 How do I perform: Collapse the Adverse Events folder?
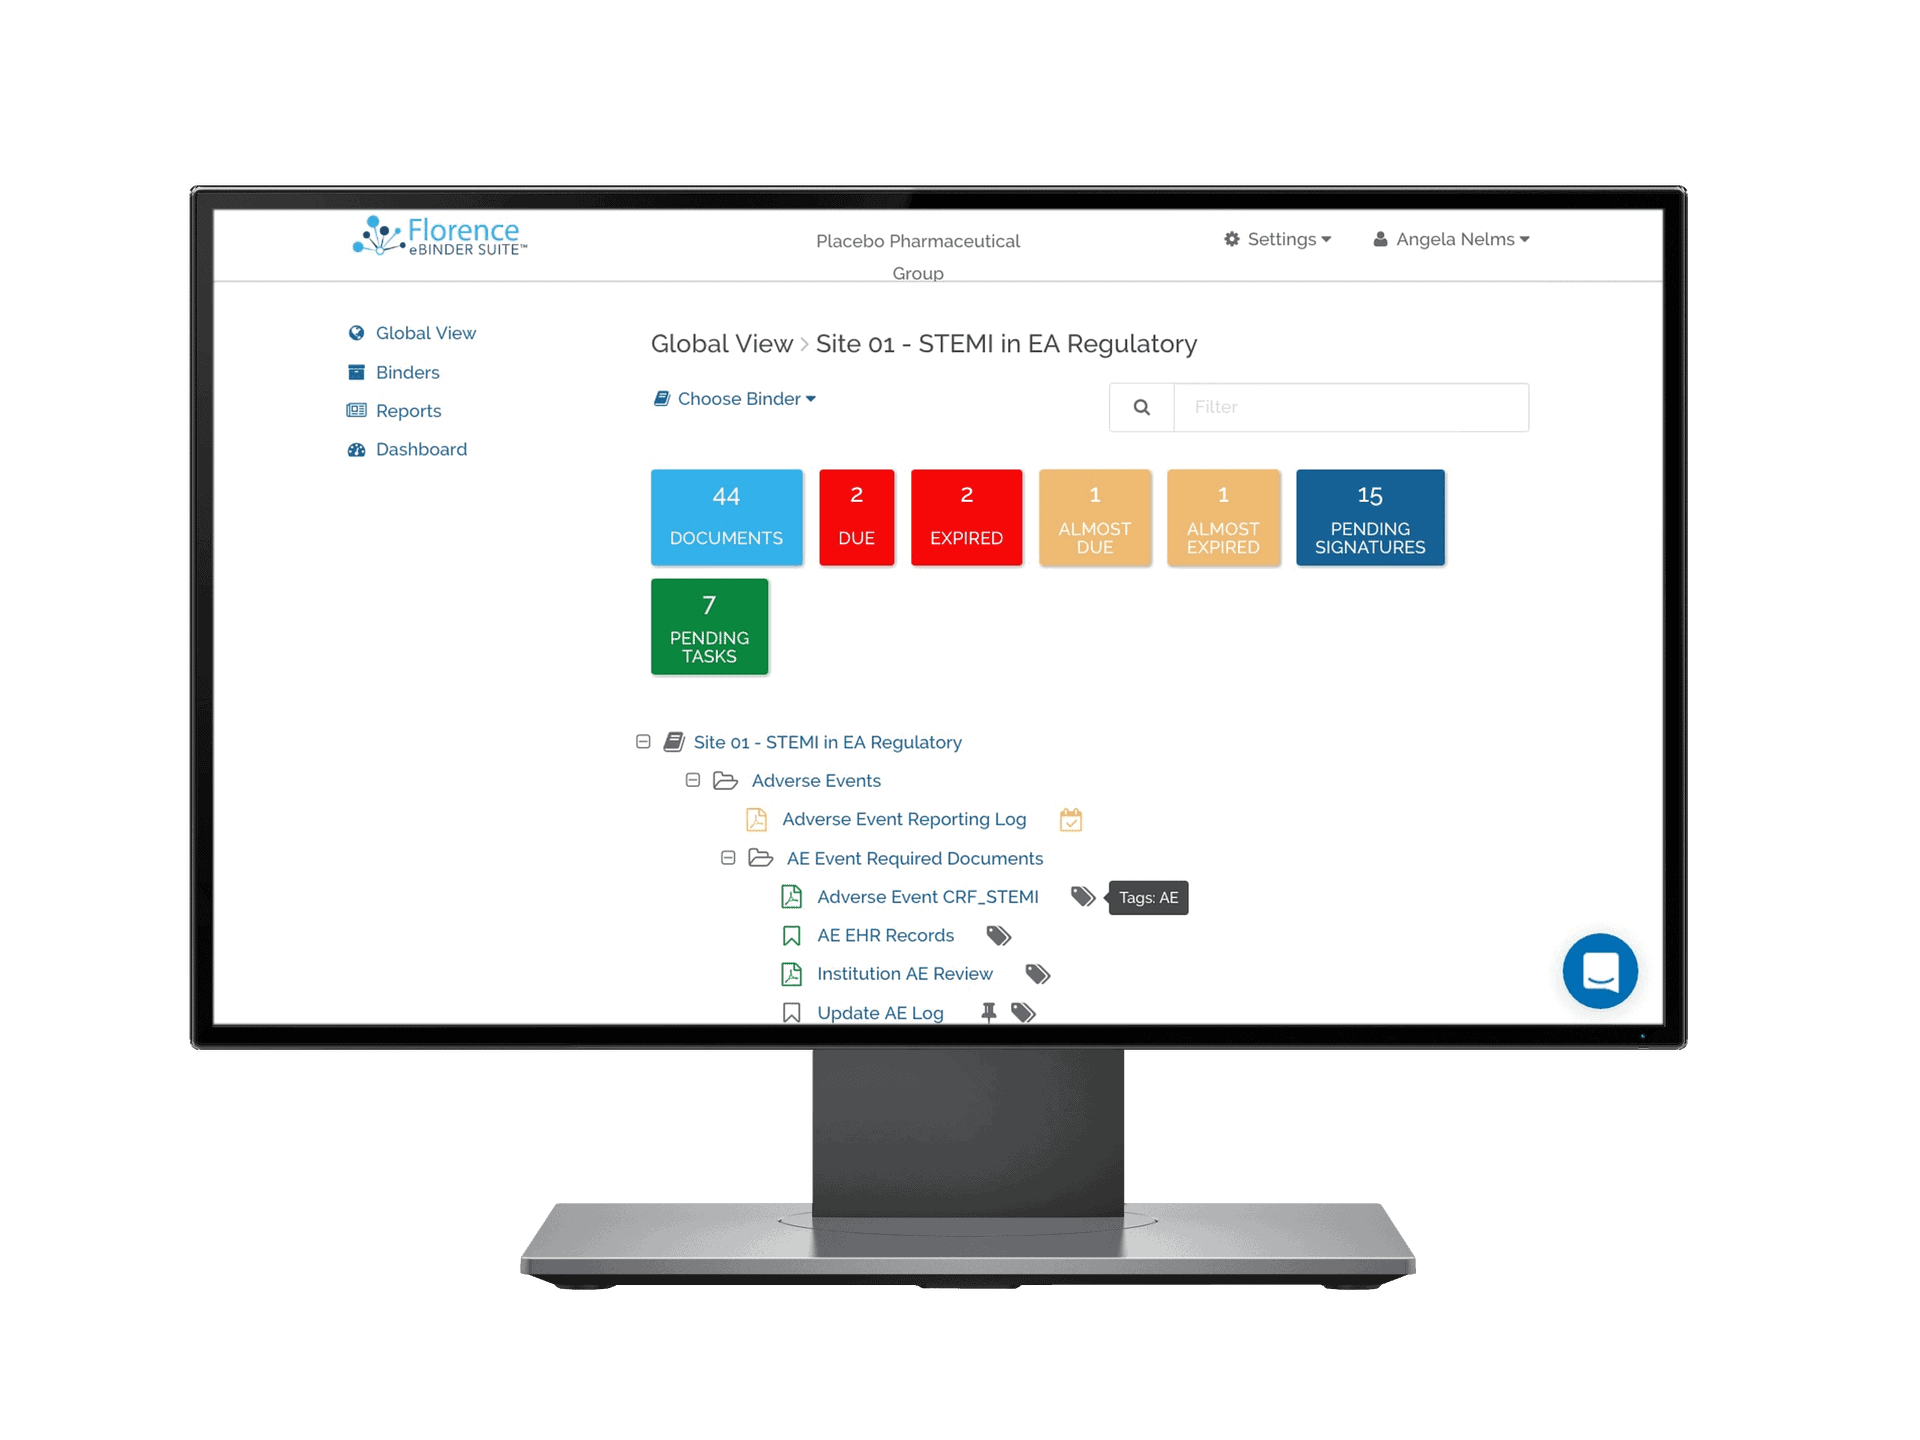pyautogui.click(x=688, y=779)
